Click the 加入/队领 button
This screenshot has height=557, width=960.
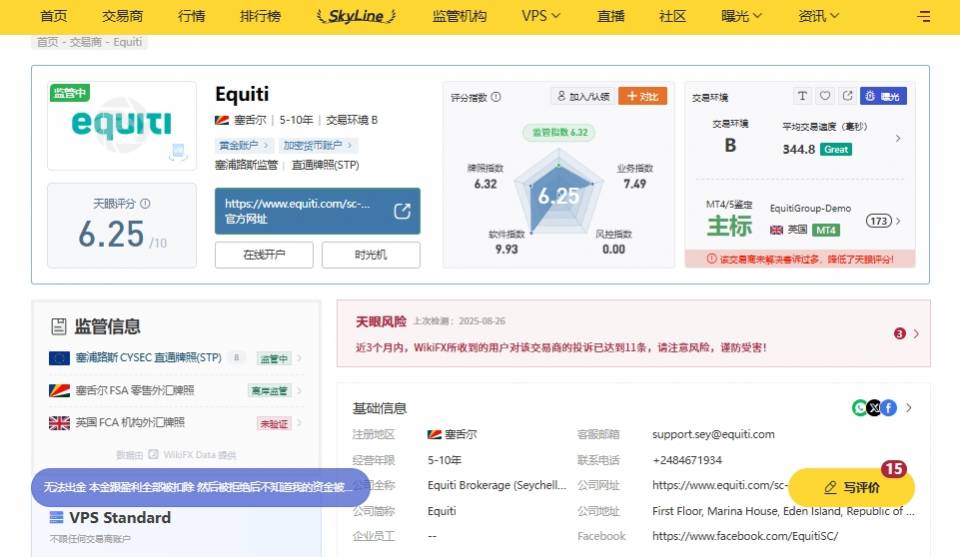(x=583, y=96)
